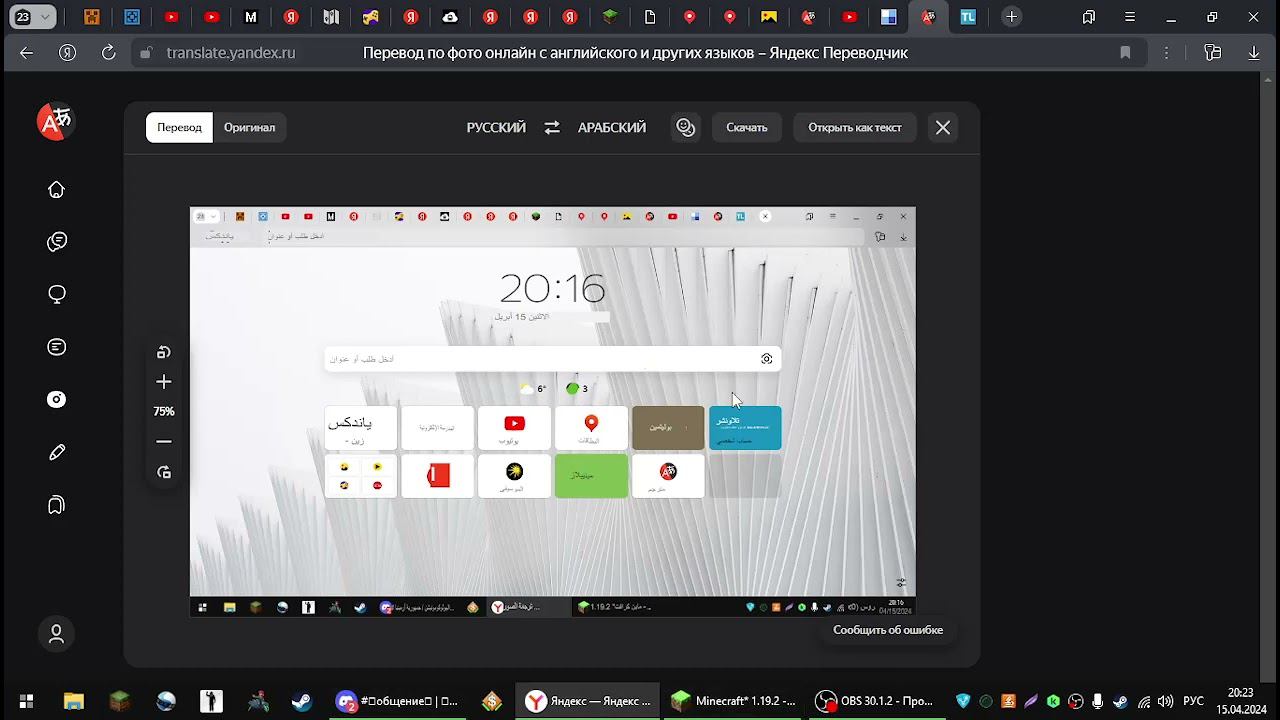Bookmark this page in address bar

click(x=1125, y=53)
